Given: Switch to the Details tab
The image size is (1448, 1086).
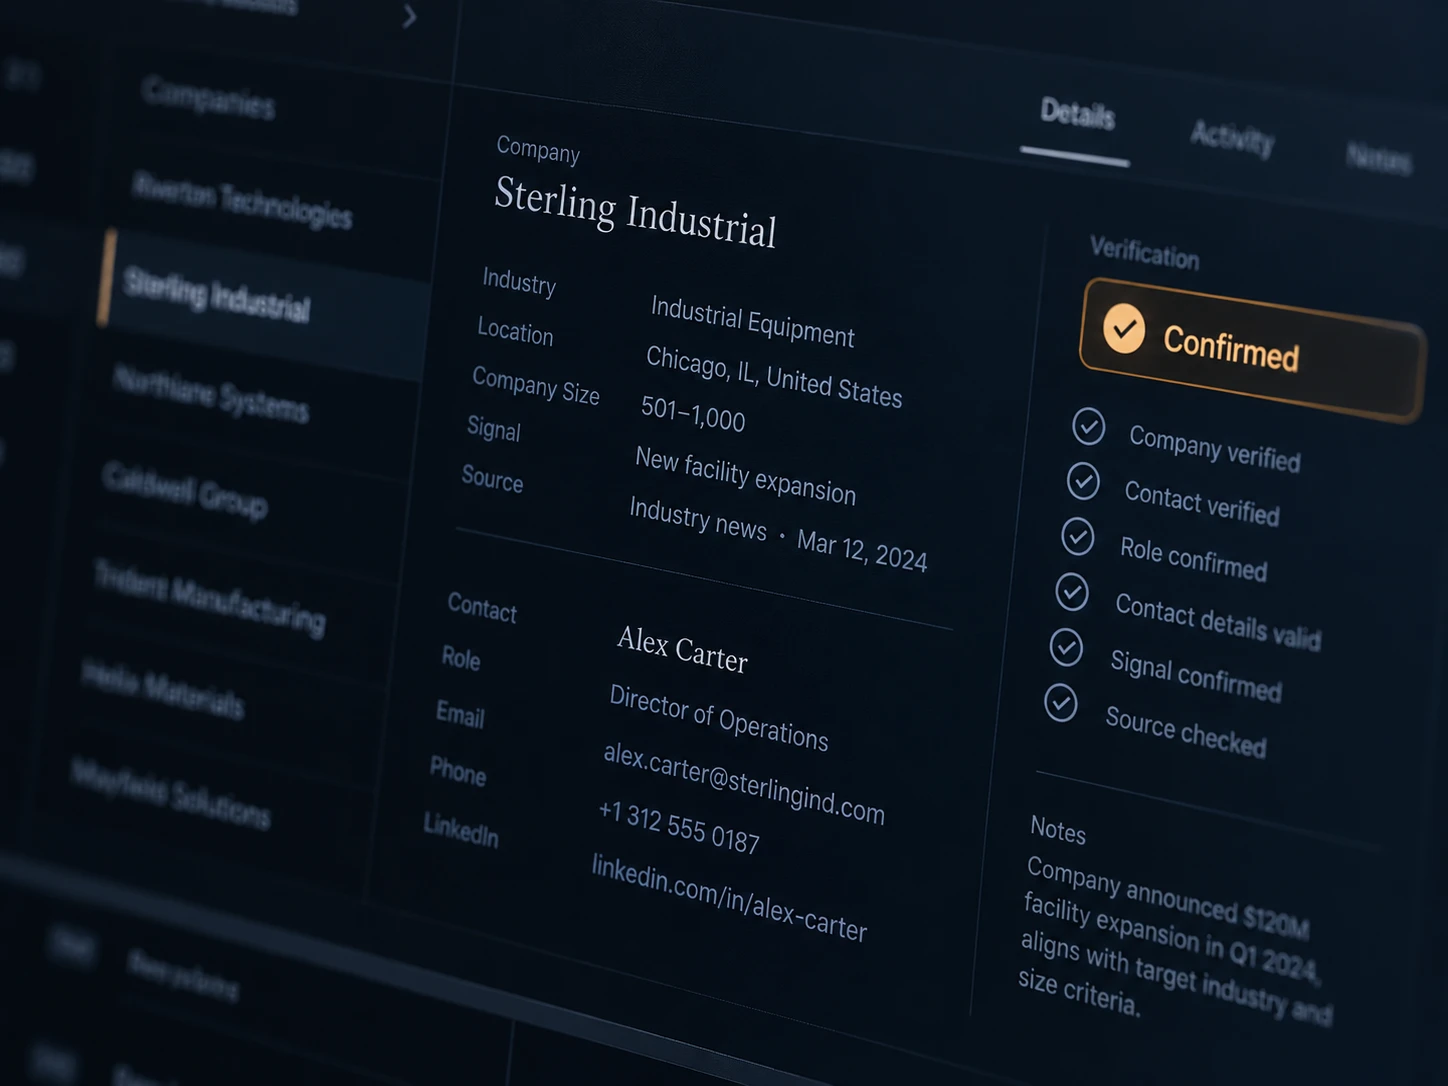Looking at the screenshot, I should [x=1077, y=114].
